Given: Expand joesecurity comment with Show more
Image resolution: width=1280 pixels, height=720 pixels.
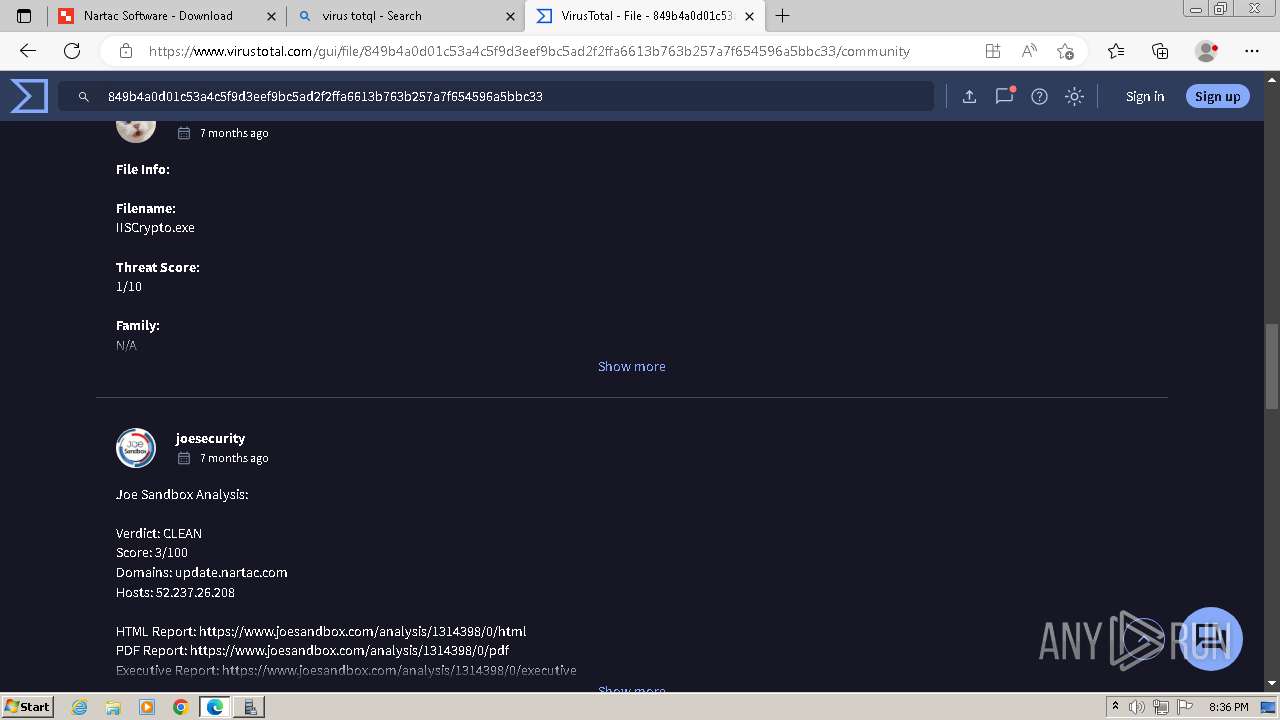Looking at the screenshot, I should (x=631, y=690).
